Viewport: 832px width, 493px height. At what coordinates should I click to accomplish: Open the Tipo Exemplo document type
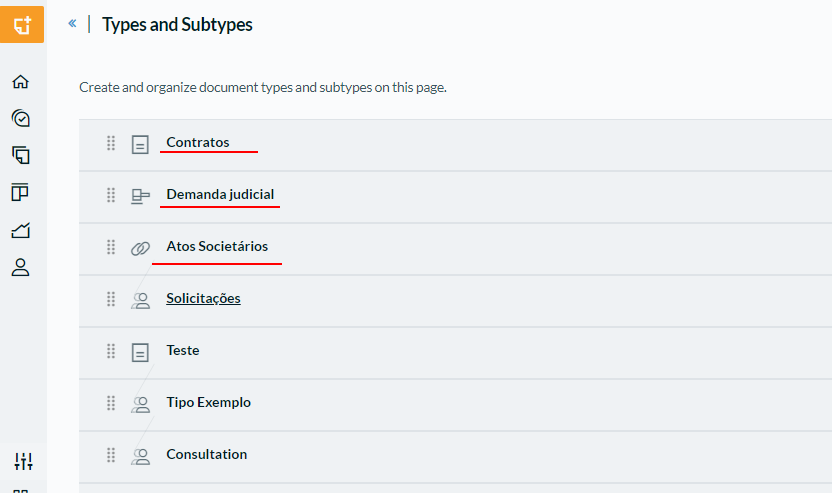[209, 402]
